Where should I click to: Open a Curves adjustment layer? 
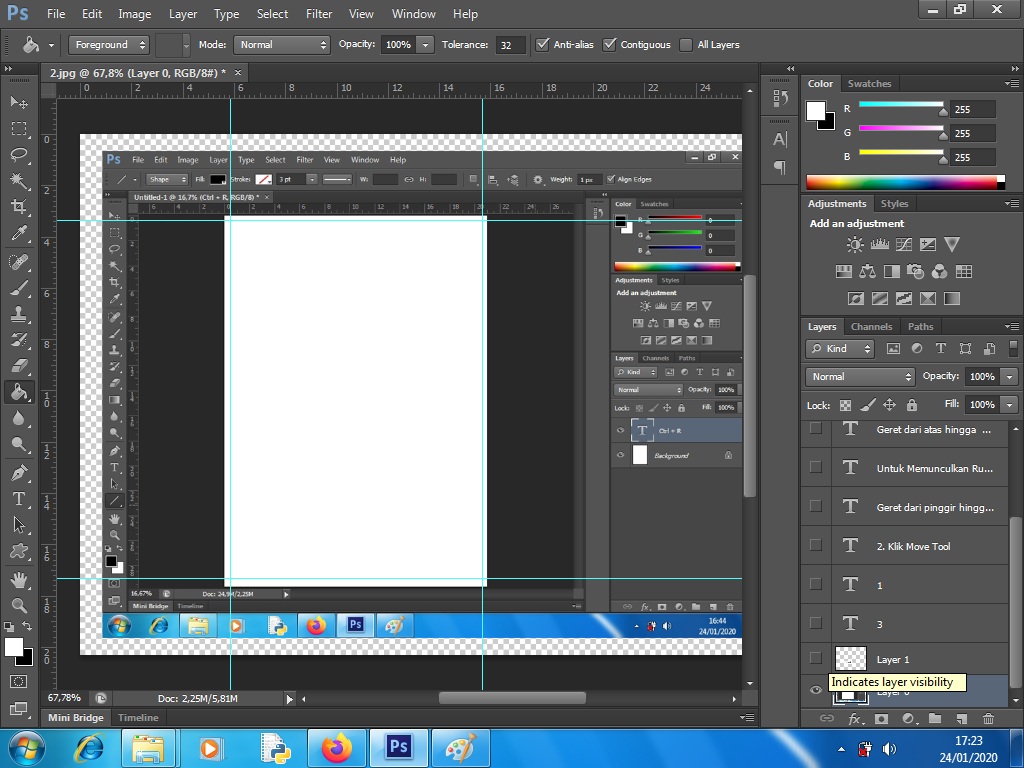(x=902, y=244)
